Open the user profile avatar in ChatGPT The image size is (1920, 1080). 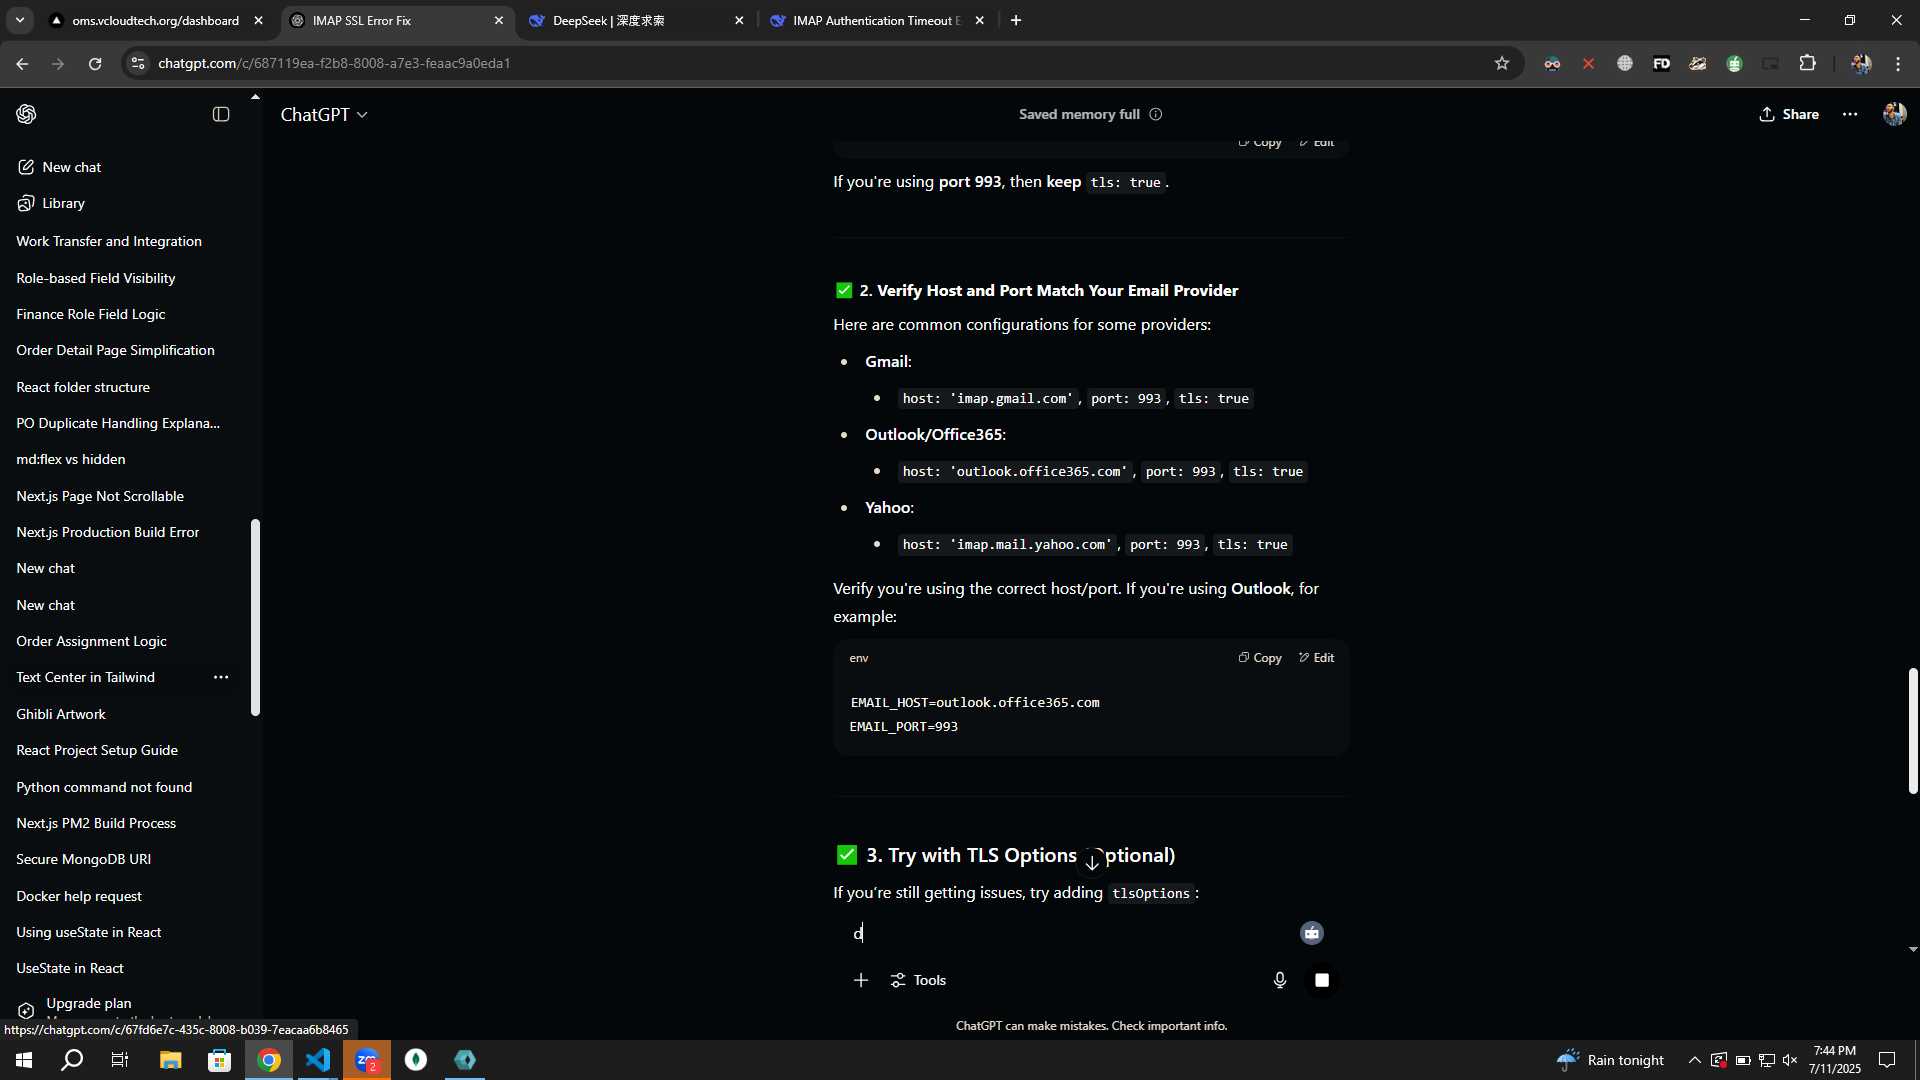[1894, 114]
